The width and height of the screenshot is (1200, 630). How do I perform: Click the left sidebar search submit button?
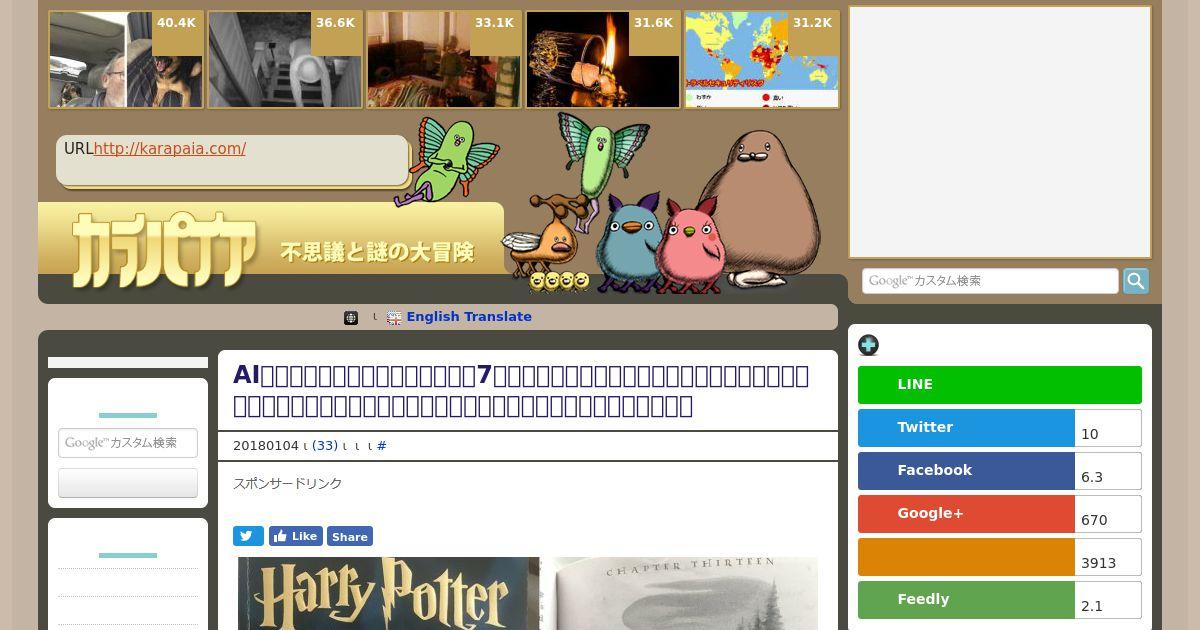tap(128, 483)
